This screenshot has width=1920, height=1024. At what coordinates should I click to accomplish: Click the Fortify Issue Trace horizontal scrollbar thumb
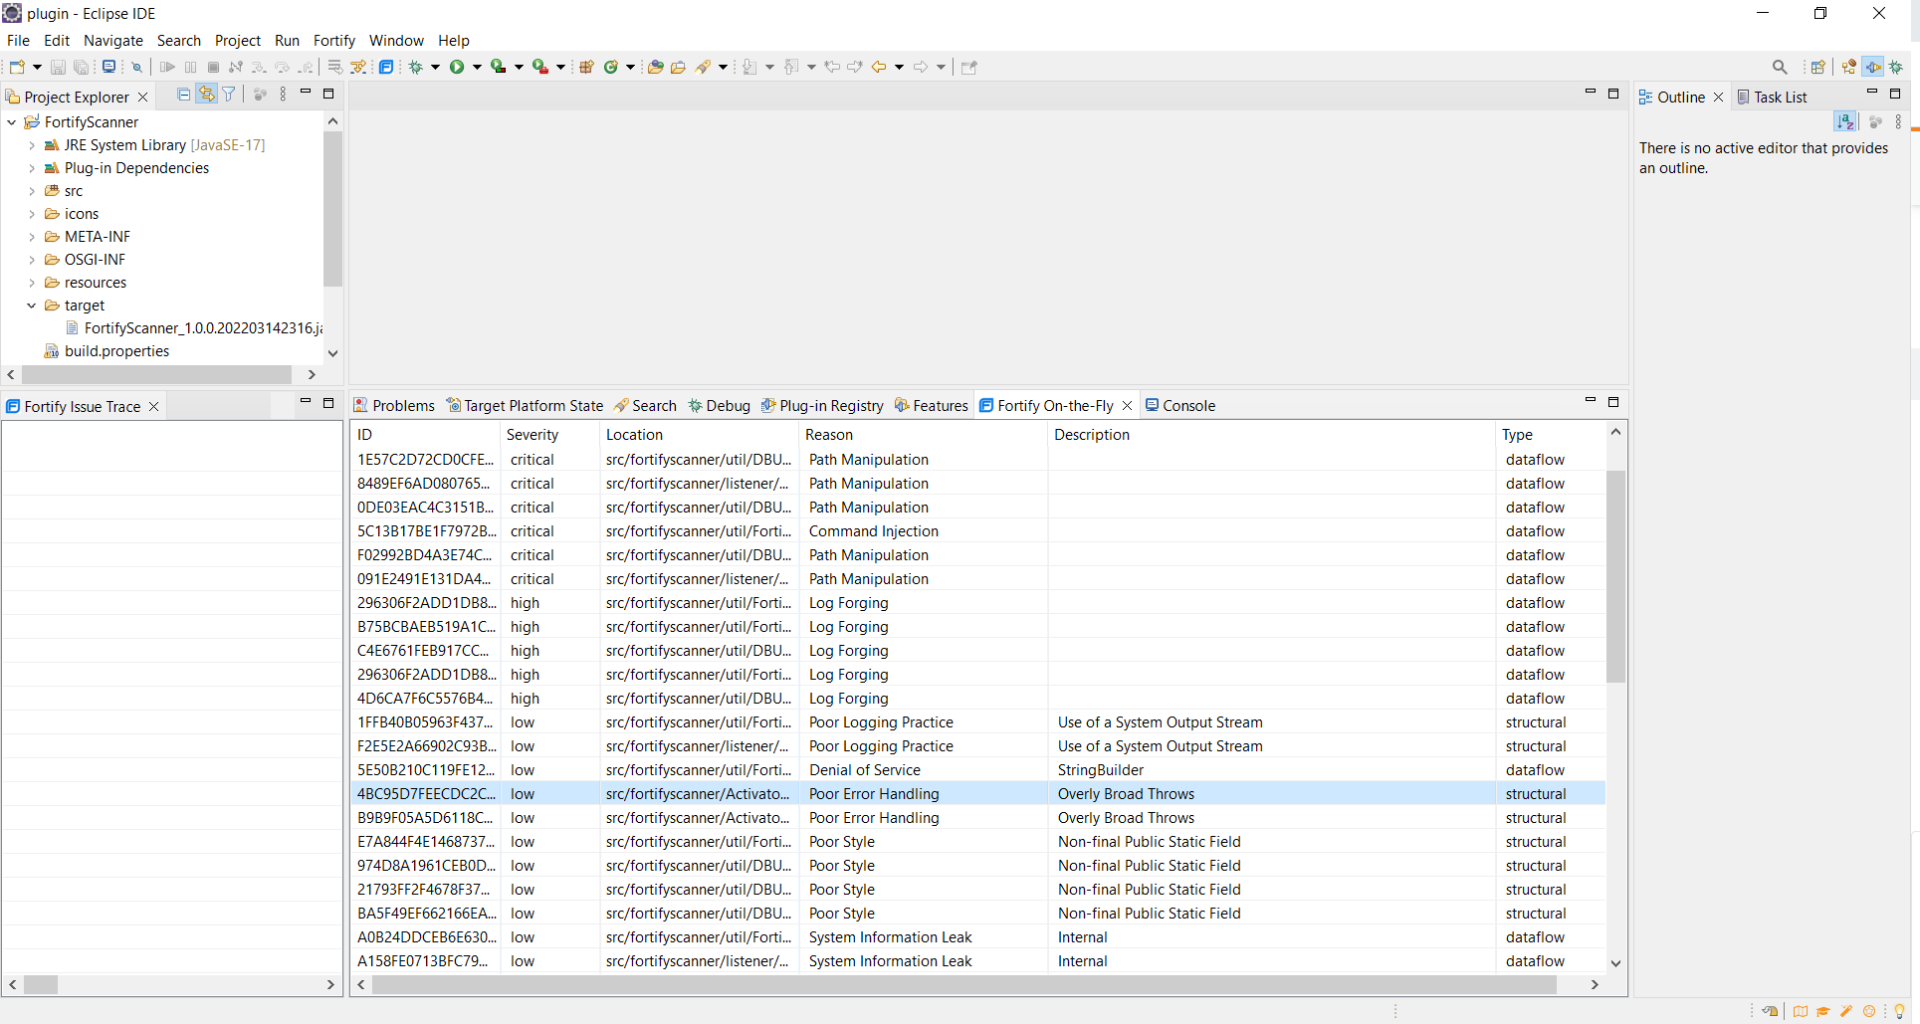coord(41,985)
